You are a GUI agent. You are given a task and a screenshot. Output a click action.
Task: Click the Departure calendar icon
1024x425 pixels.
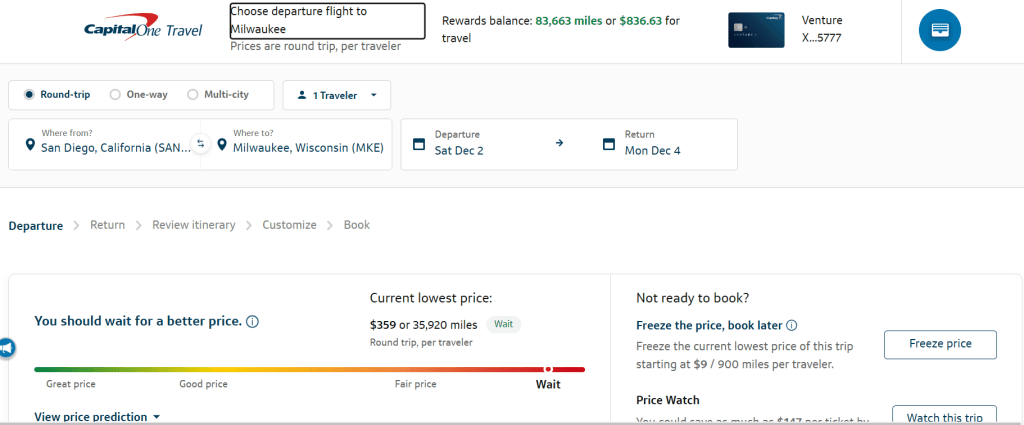(419, 144)
